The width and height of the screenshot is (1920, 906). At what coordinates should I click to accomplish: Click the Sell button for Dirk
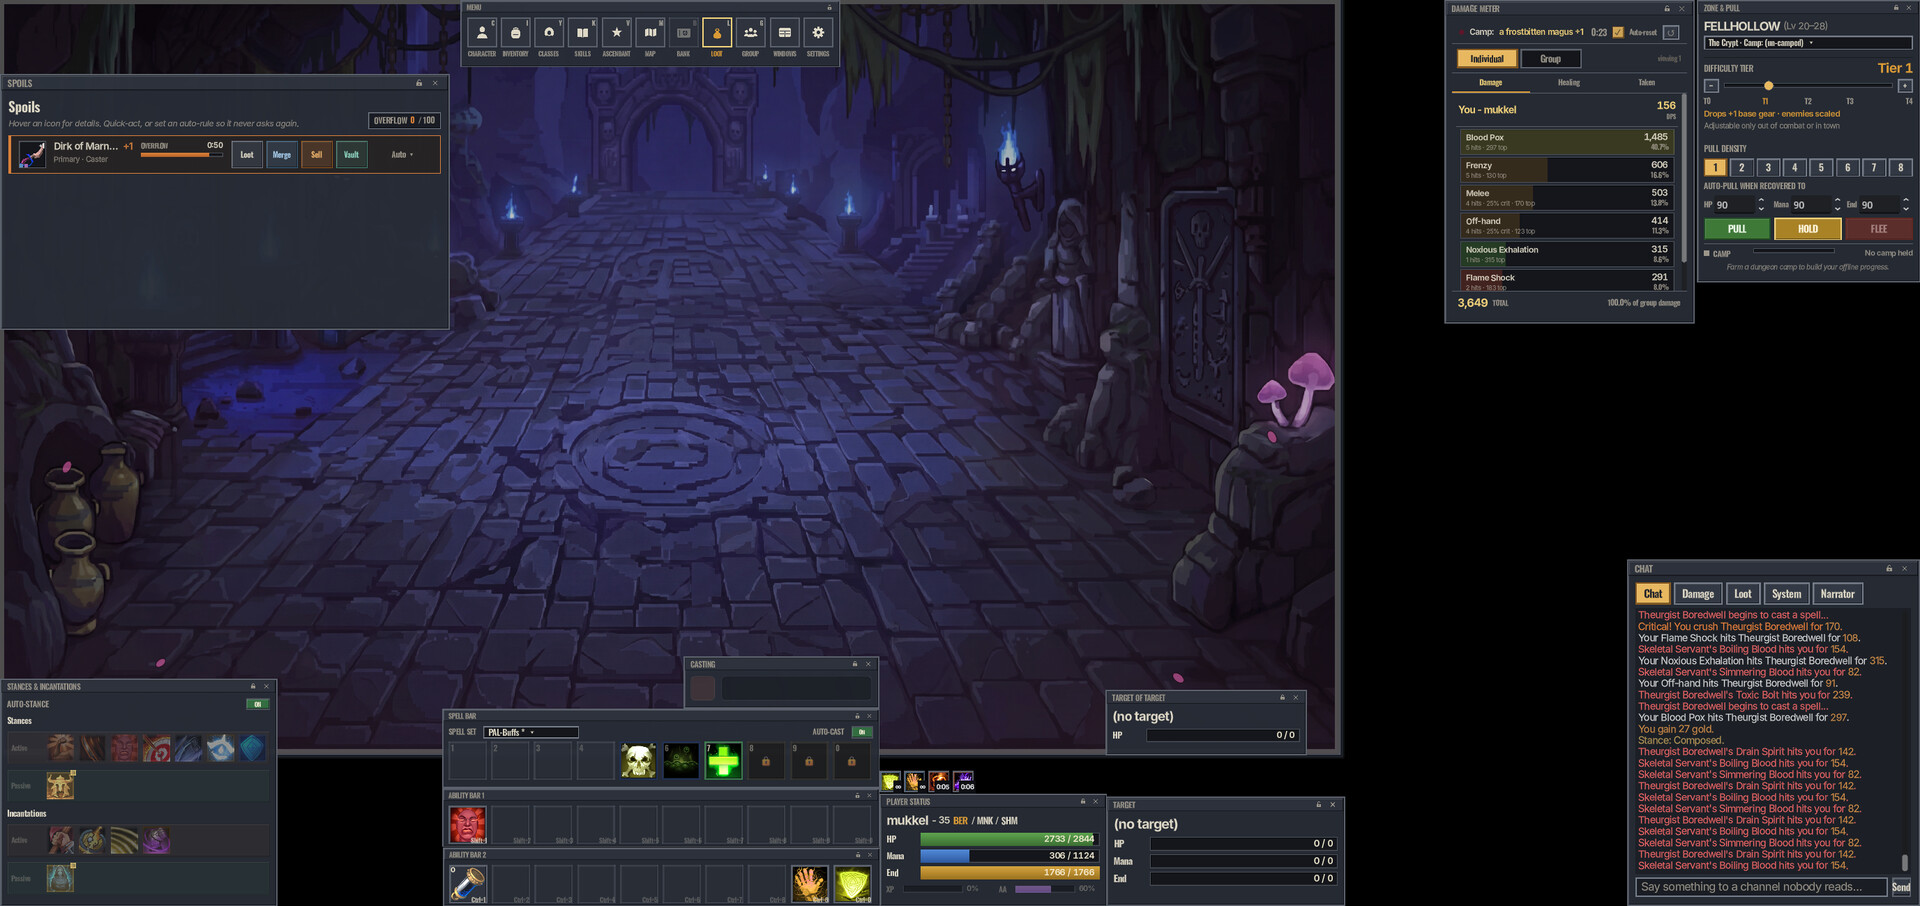[316, 155]
